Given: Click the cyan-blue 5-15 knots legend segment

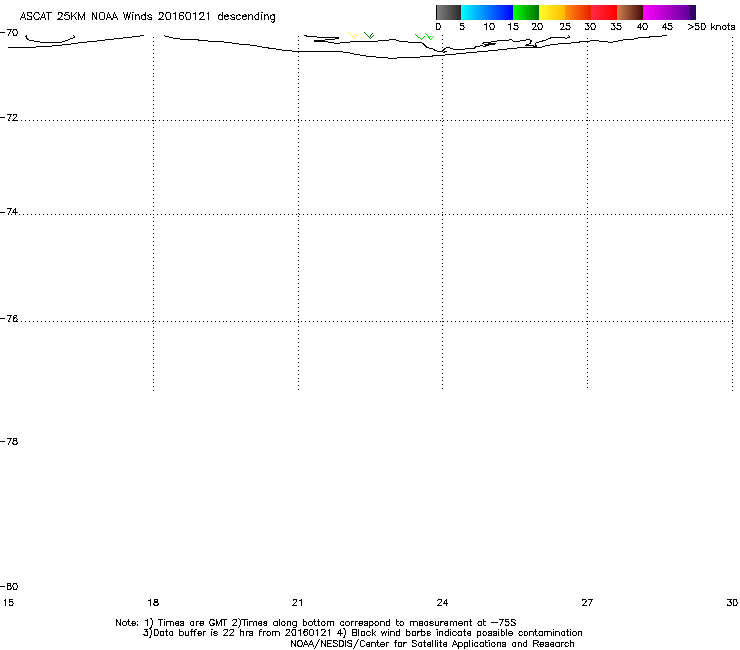Looking at the screenshot, I should (487, 12).
